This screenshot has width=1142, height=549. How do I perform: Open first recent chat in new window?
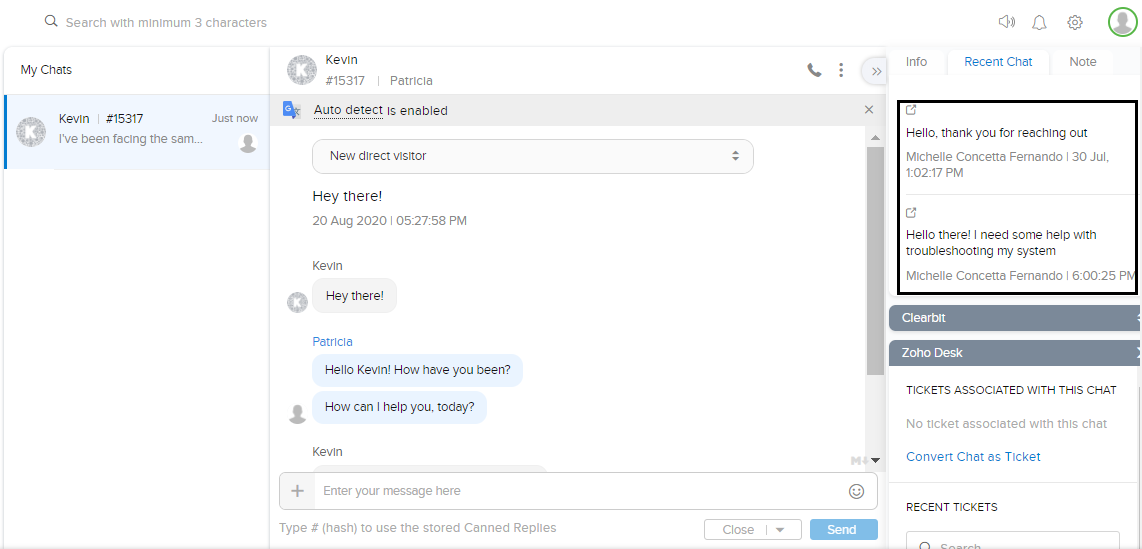(x=911, y=111)
